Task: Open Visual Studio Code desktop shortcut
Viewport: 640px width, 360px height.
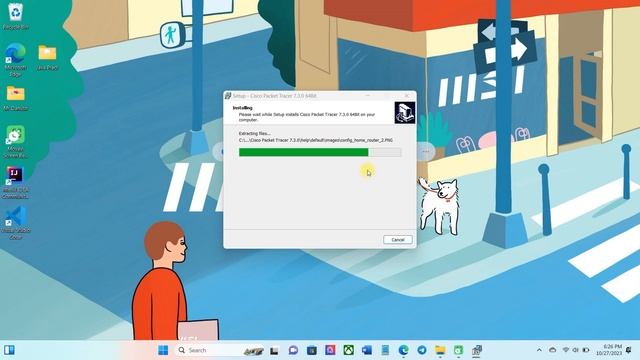Action: pos(16,222)
